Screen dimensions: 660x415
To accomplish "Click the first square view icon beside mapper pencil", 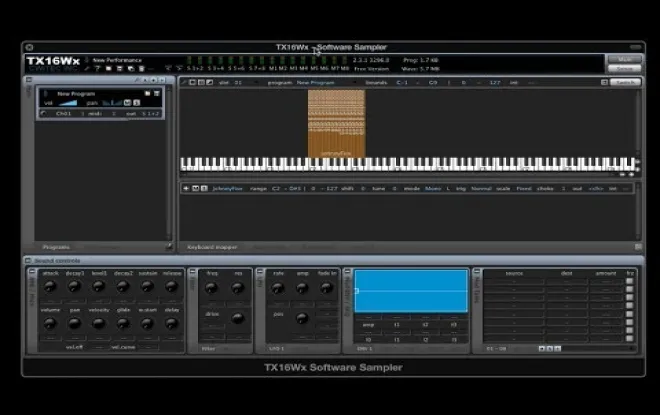I will pyautogui.click(x=192, y=82).
